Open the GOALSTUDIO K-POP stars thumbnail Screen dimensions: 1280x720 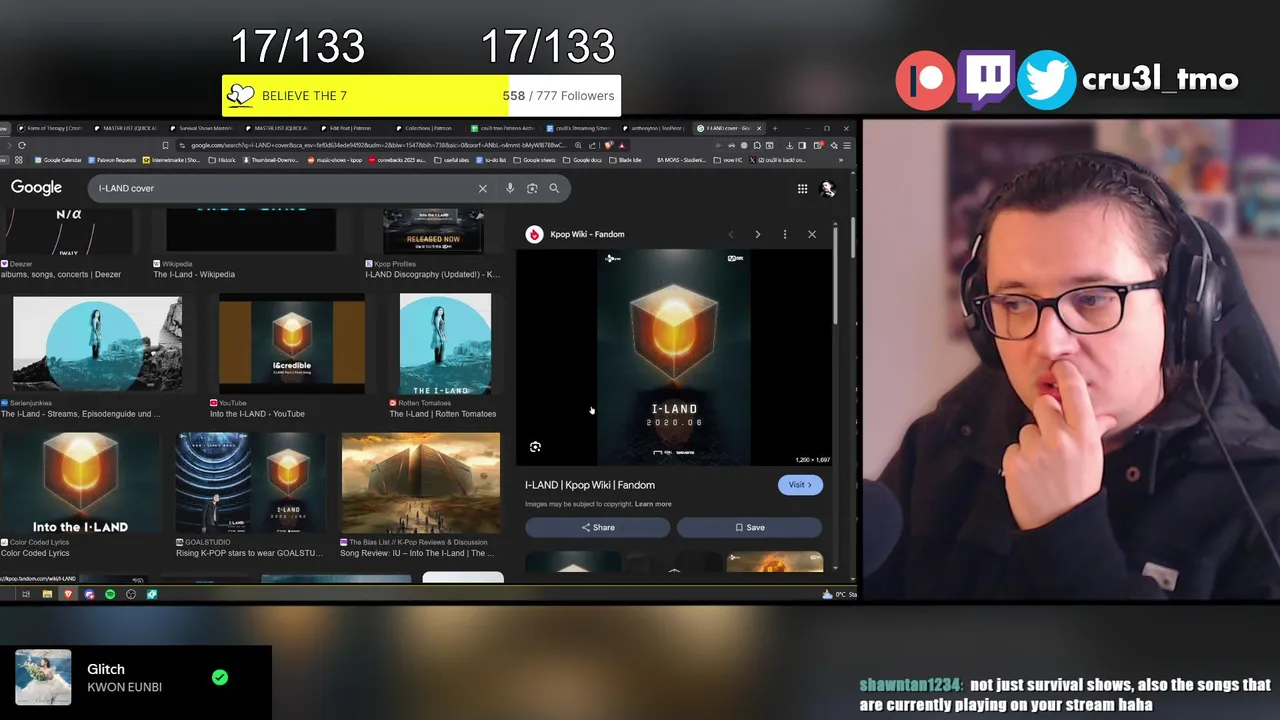click(250, 484)
